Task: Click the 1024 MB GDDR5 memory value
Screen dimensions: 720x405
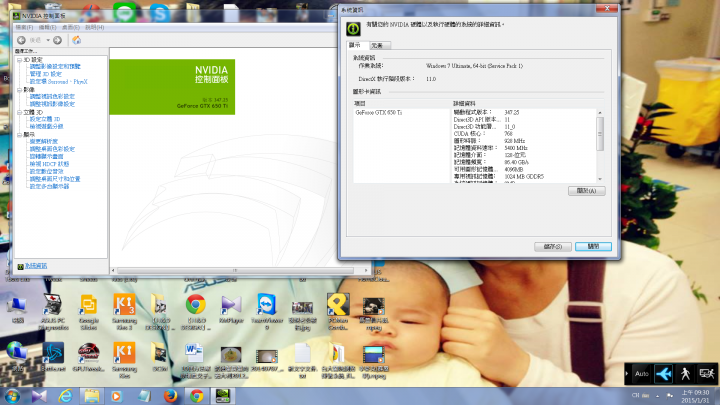Action: [x=524, y=176]
